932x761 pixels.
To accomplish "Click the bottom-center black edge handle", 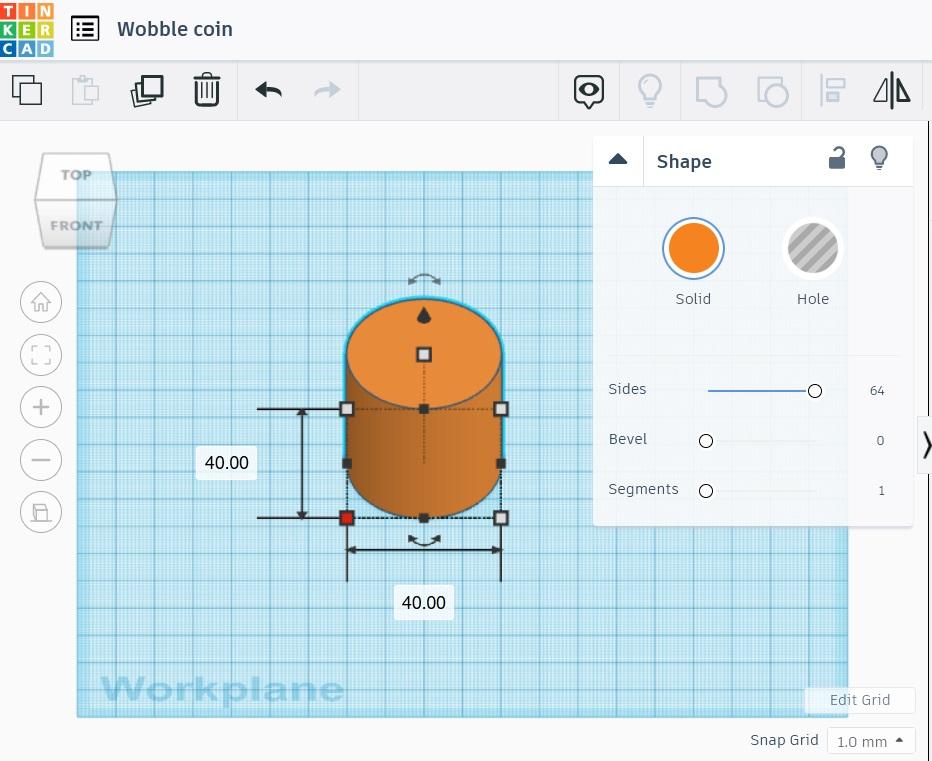I will (424, 518).
